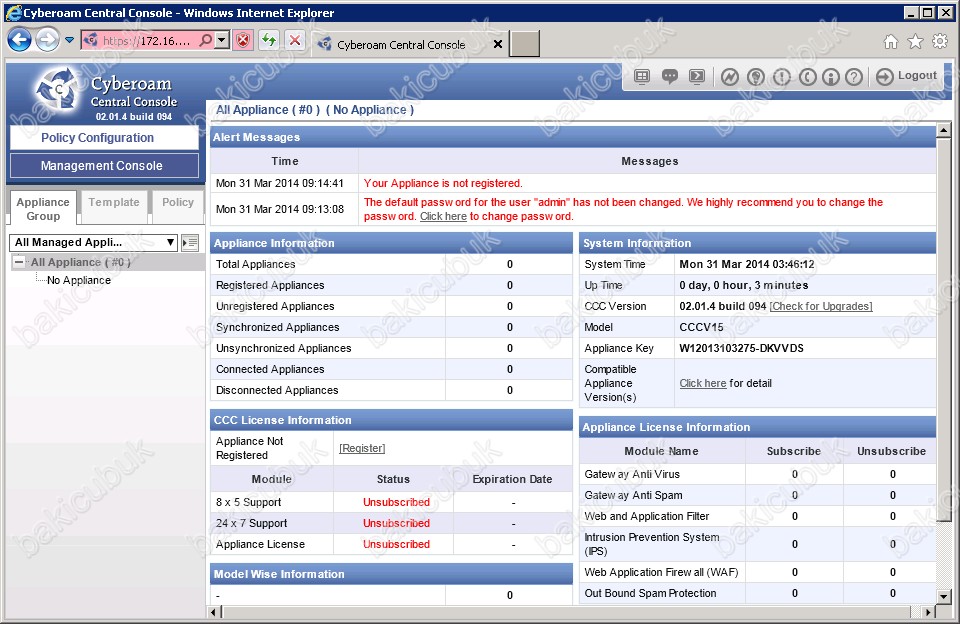Click the horizontal scrollbar left arrow
The image size is (960, 624).
pyautogui.click(x=214, y=612)
